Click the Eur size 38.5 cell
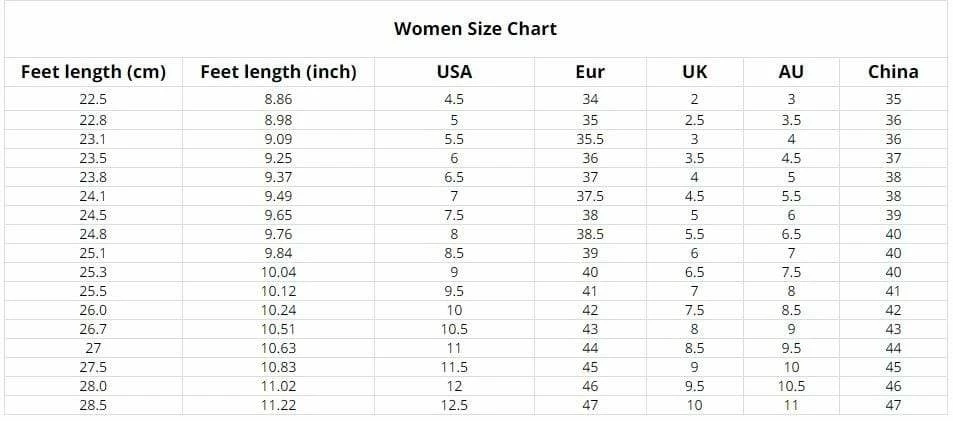Viewport: 953px width, 421px height. pos(590,234)
